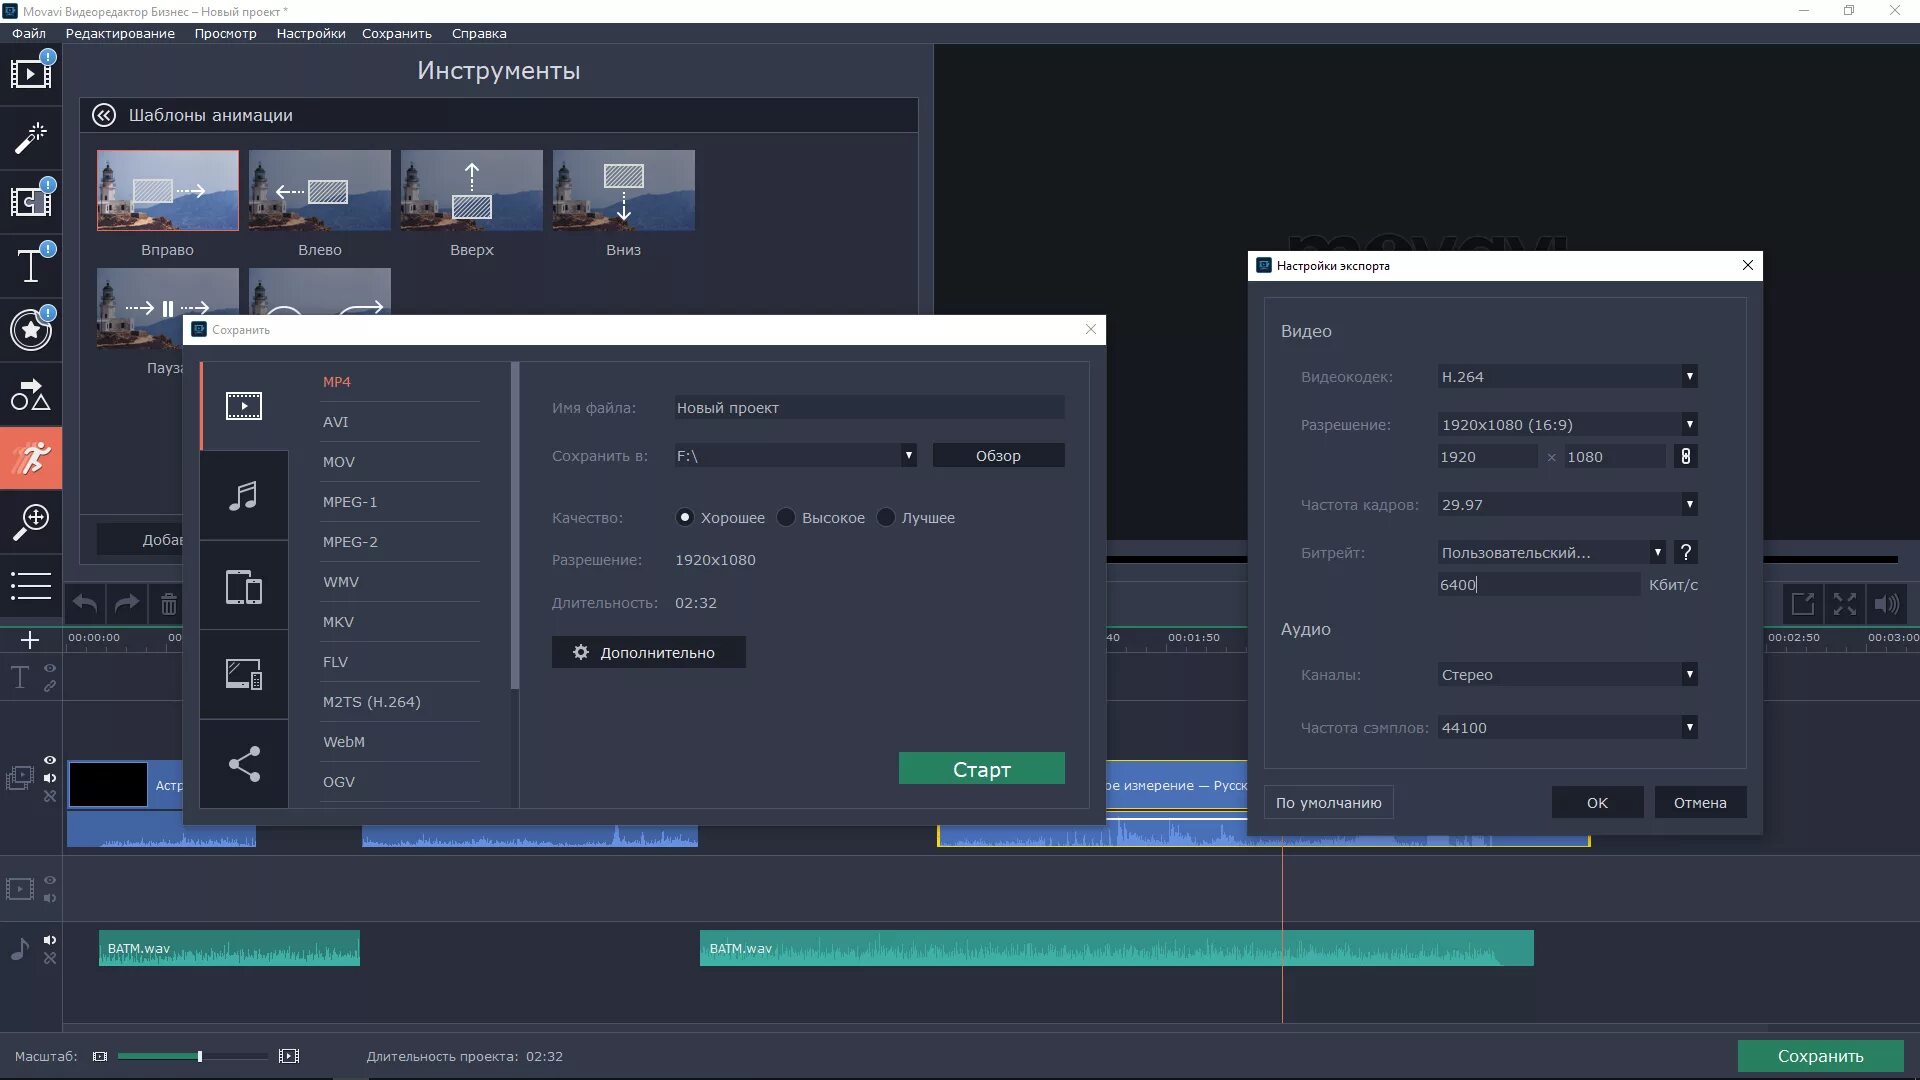The image size is (1920, 1080).
Task: Choose MKV format from list
Action: (x=338, y=622)
